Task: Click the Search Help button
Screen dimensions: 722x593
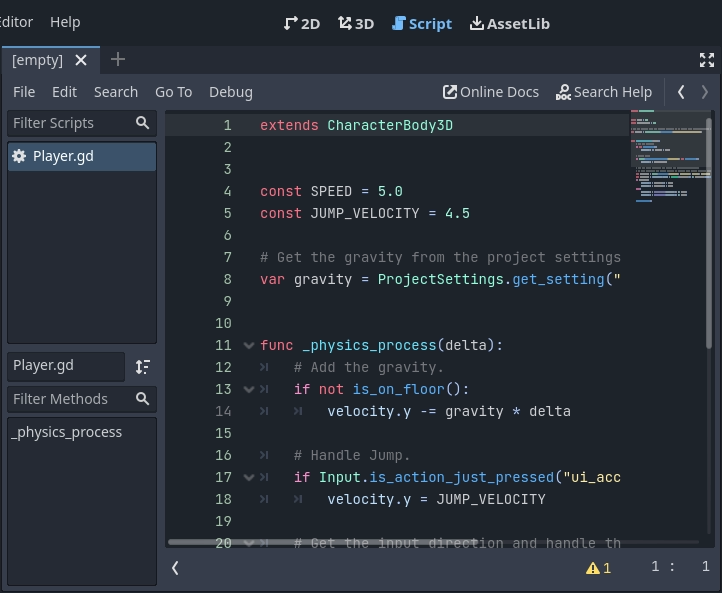Action: (x=604, y=91)
